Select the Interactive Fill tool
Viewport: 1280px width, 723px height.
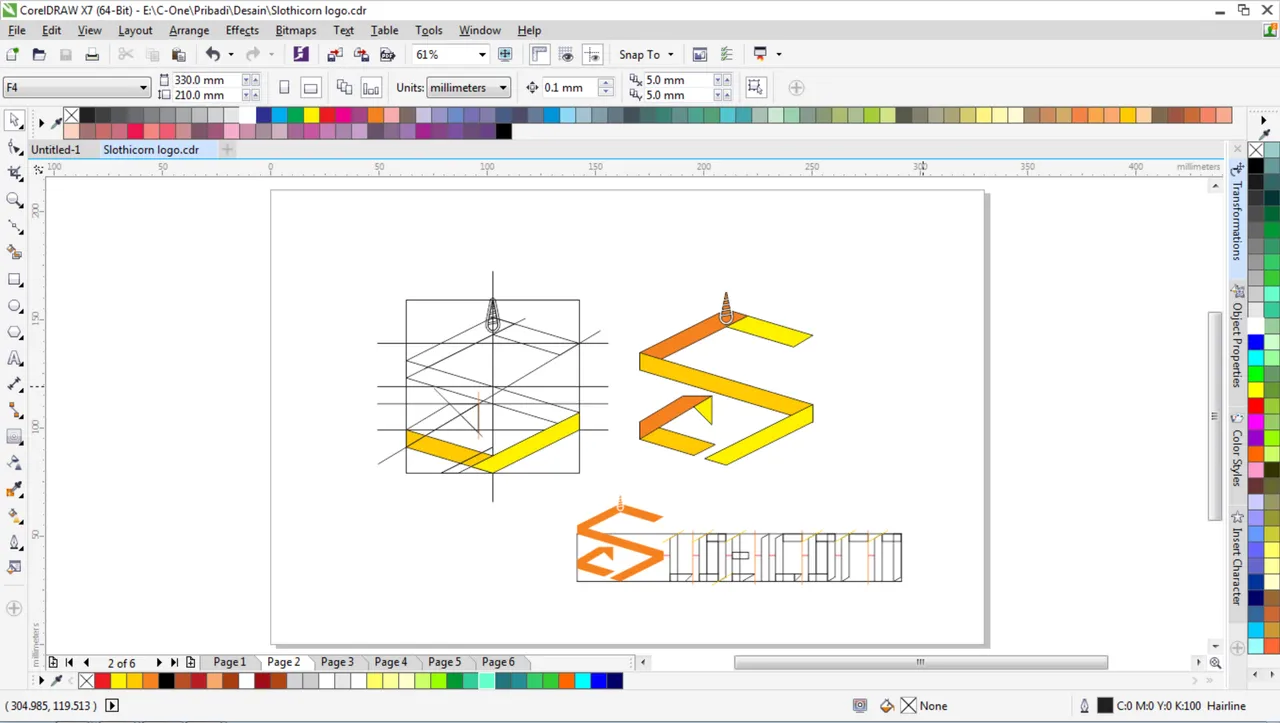pos(15,516)
